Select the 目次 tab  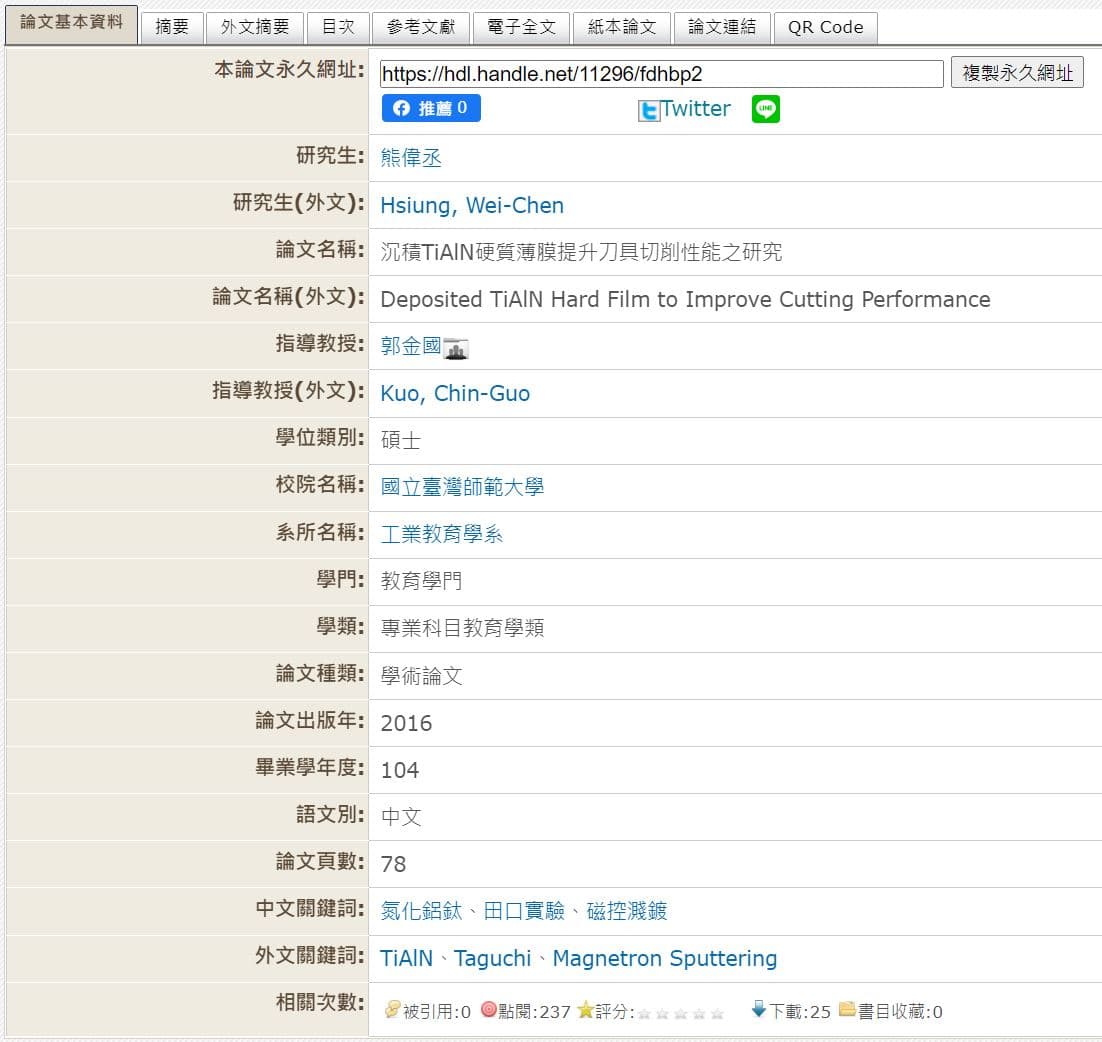[x=338, y=27]
